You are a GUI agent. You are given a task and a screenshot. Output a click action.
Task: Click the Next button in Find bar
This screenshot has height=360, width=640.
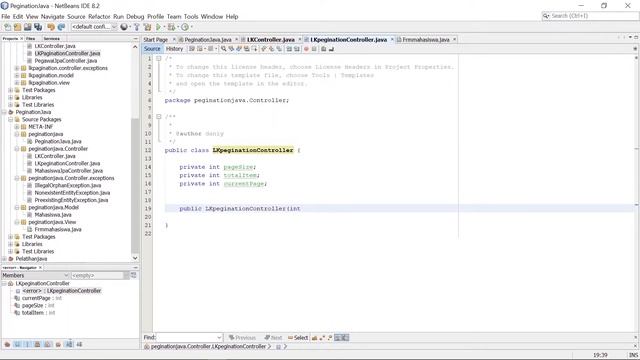pos(273,338)
